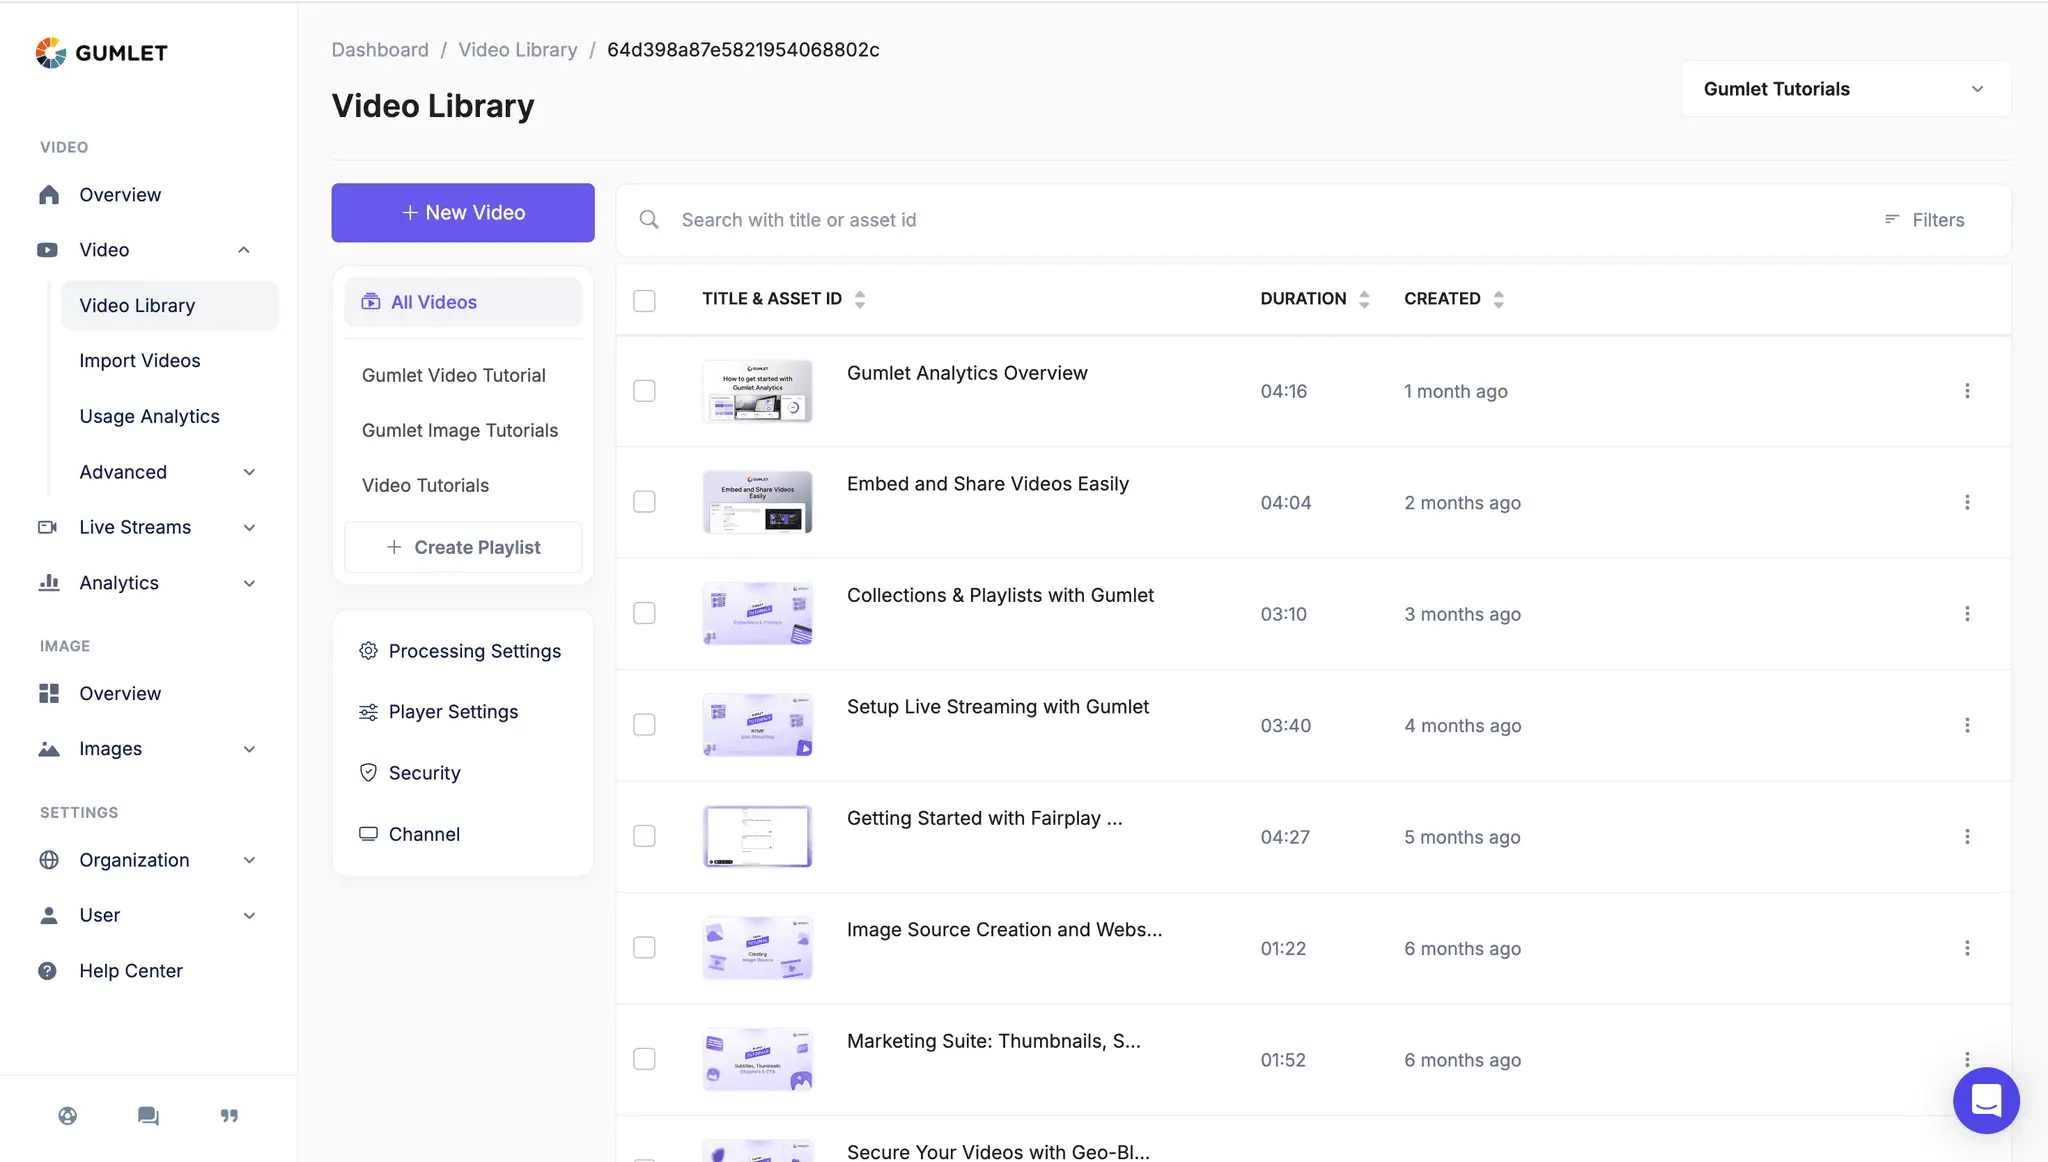
Task: Select the Marketing Suite video checkbox
Action: [645, 1060]
